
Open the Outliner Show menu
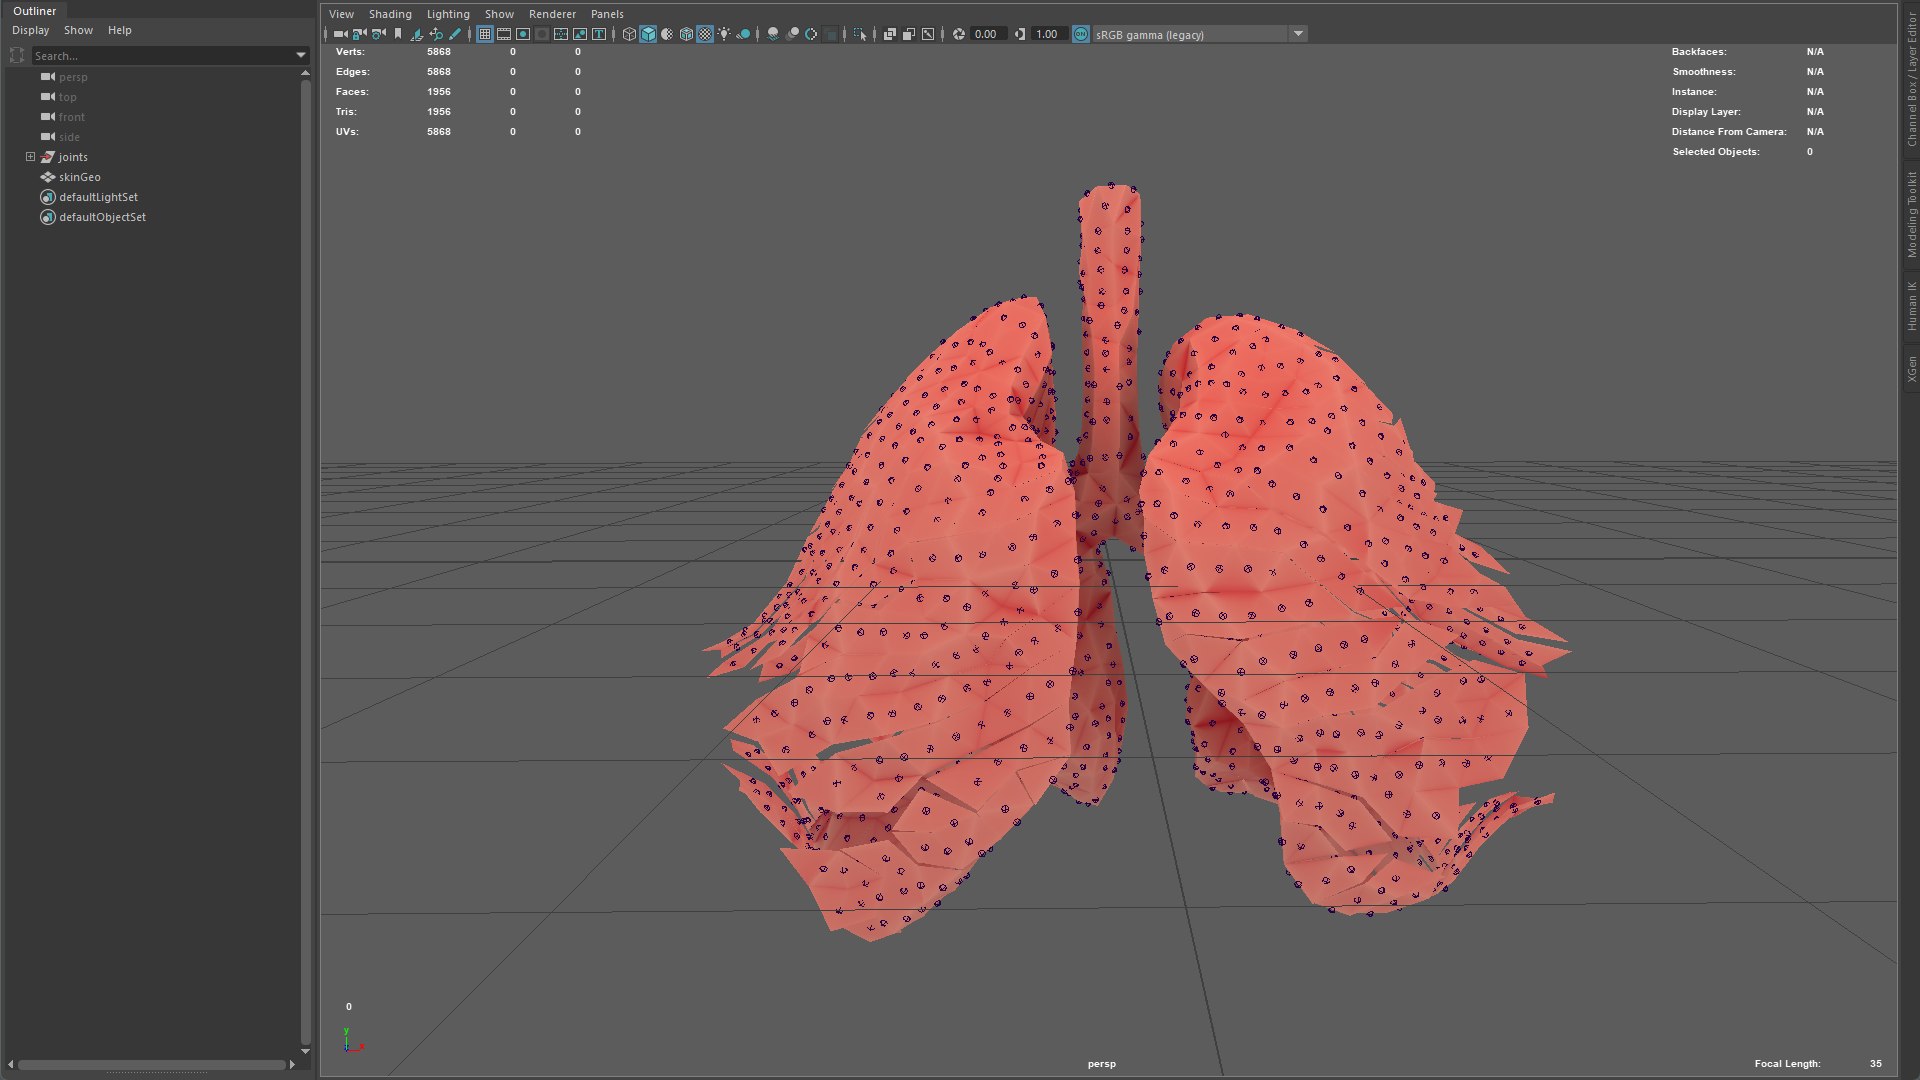78,30
